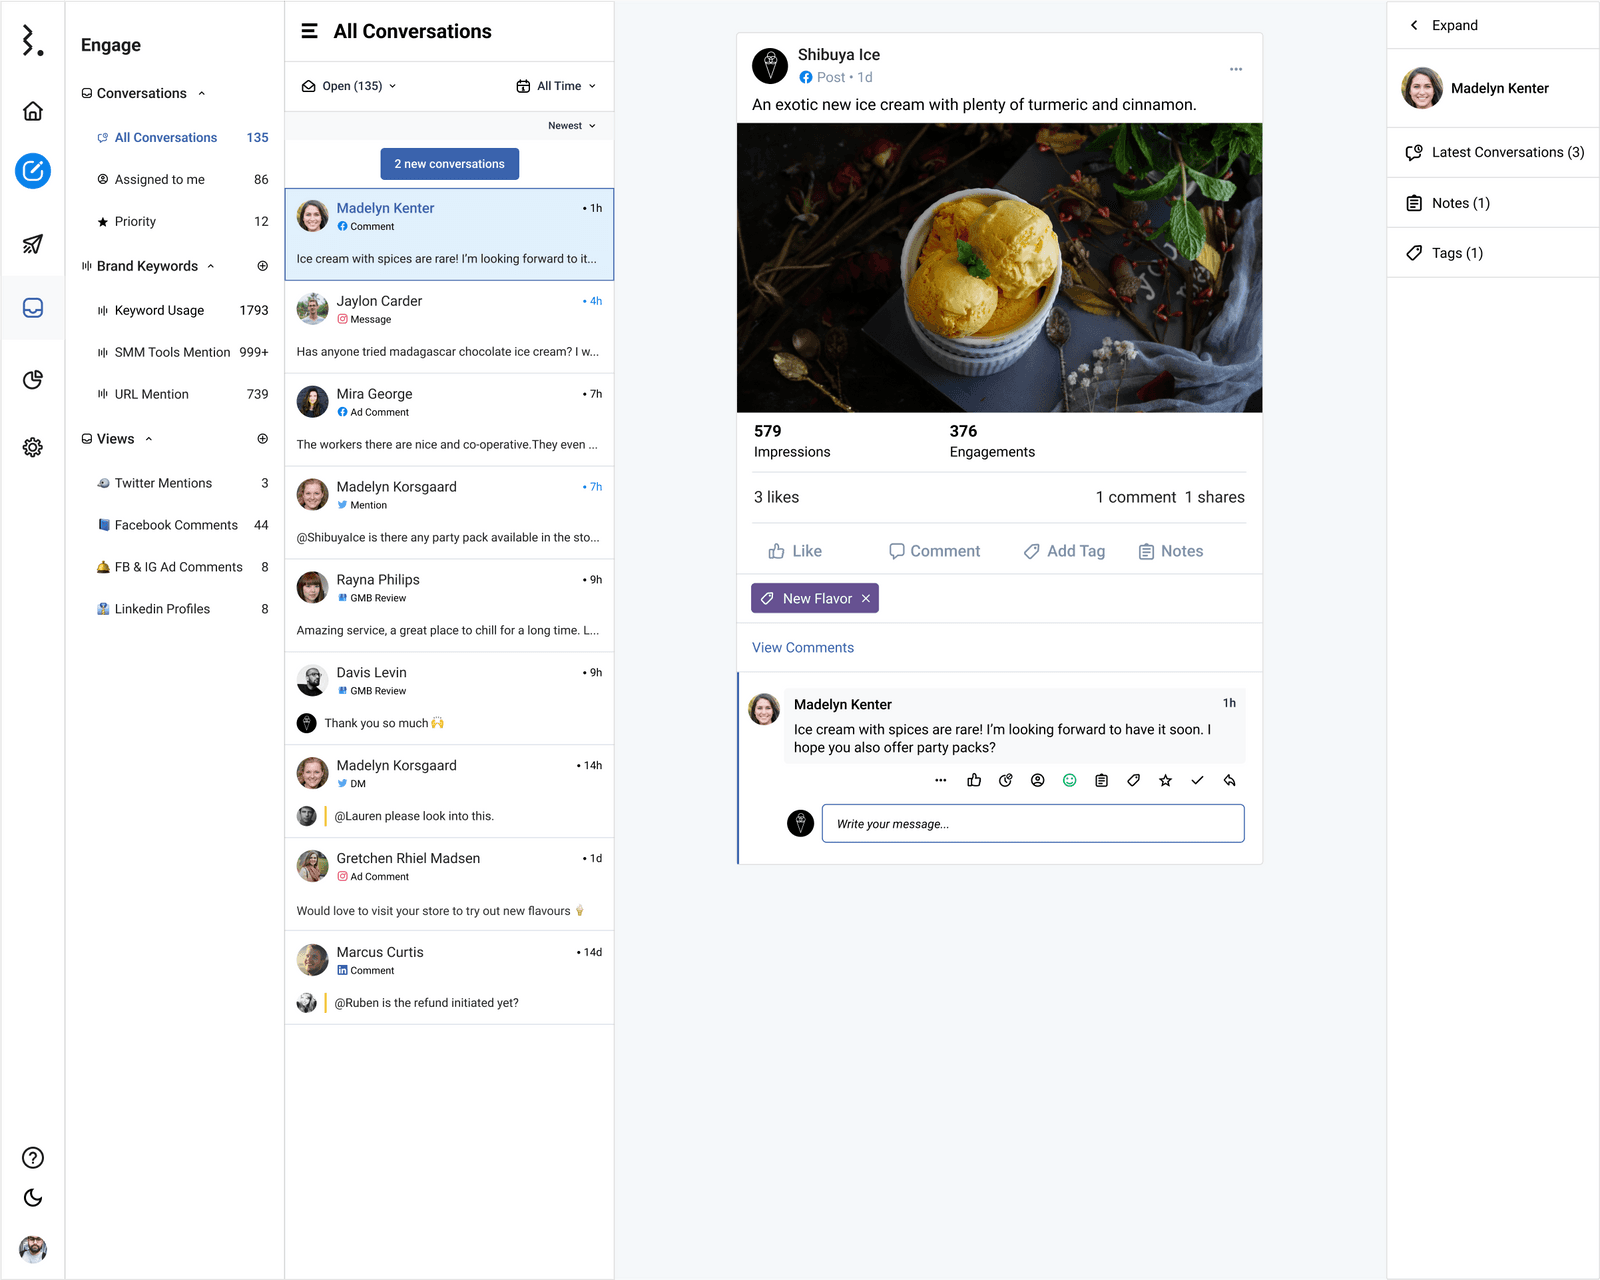Screen dimensions: 1600x1280
Task: Click the checkmark icon to close conversation
Action: click(1197, 781)
